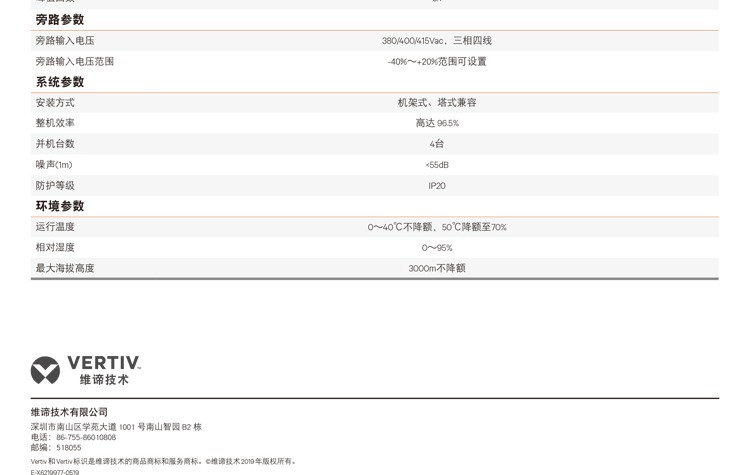Click the 运行温度 row label

coord(55,227)
